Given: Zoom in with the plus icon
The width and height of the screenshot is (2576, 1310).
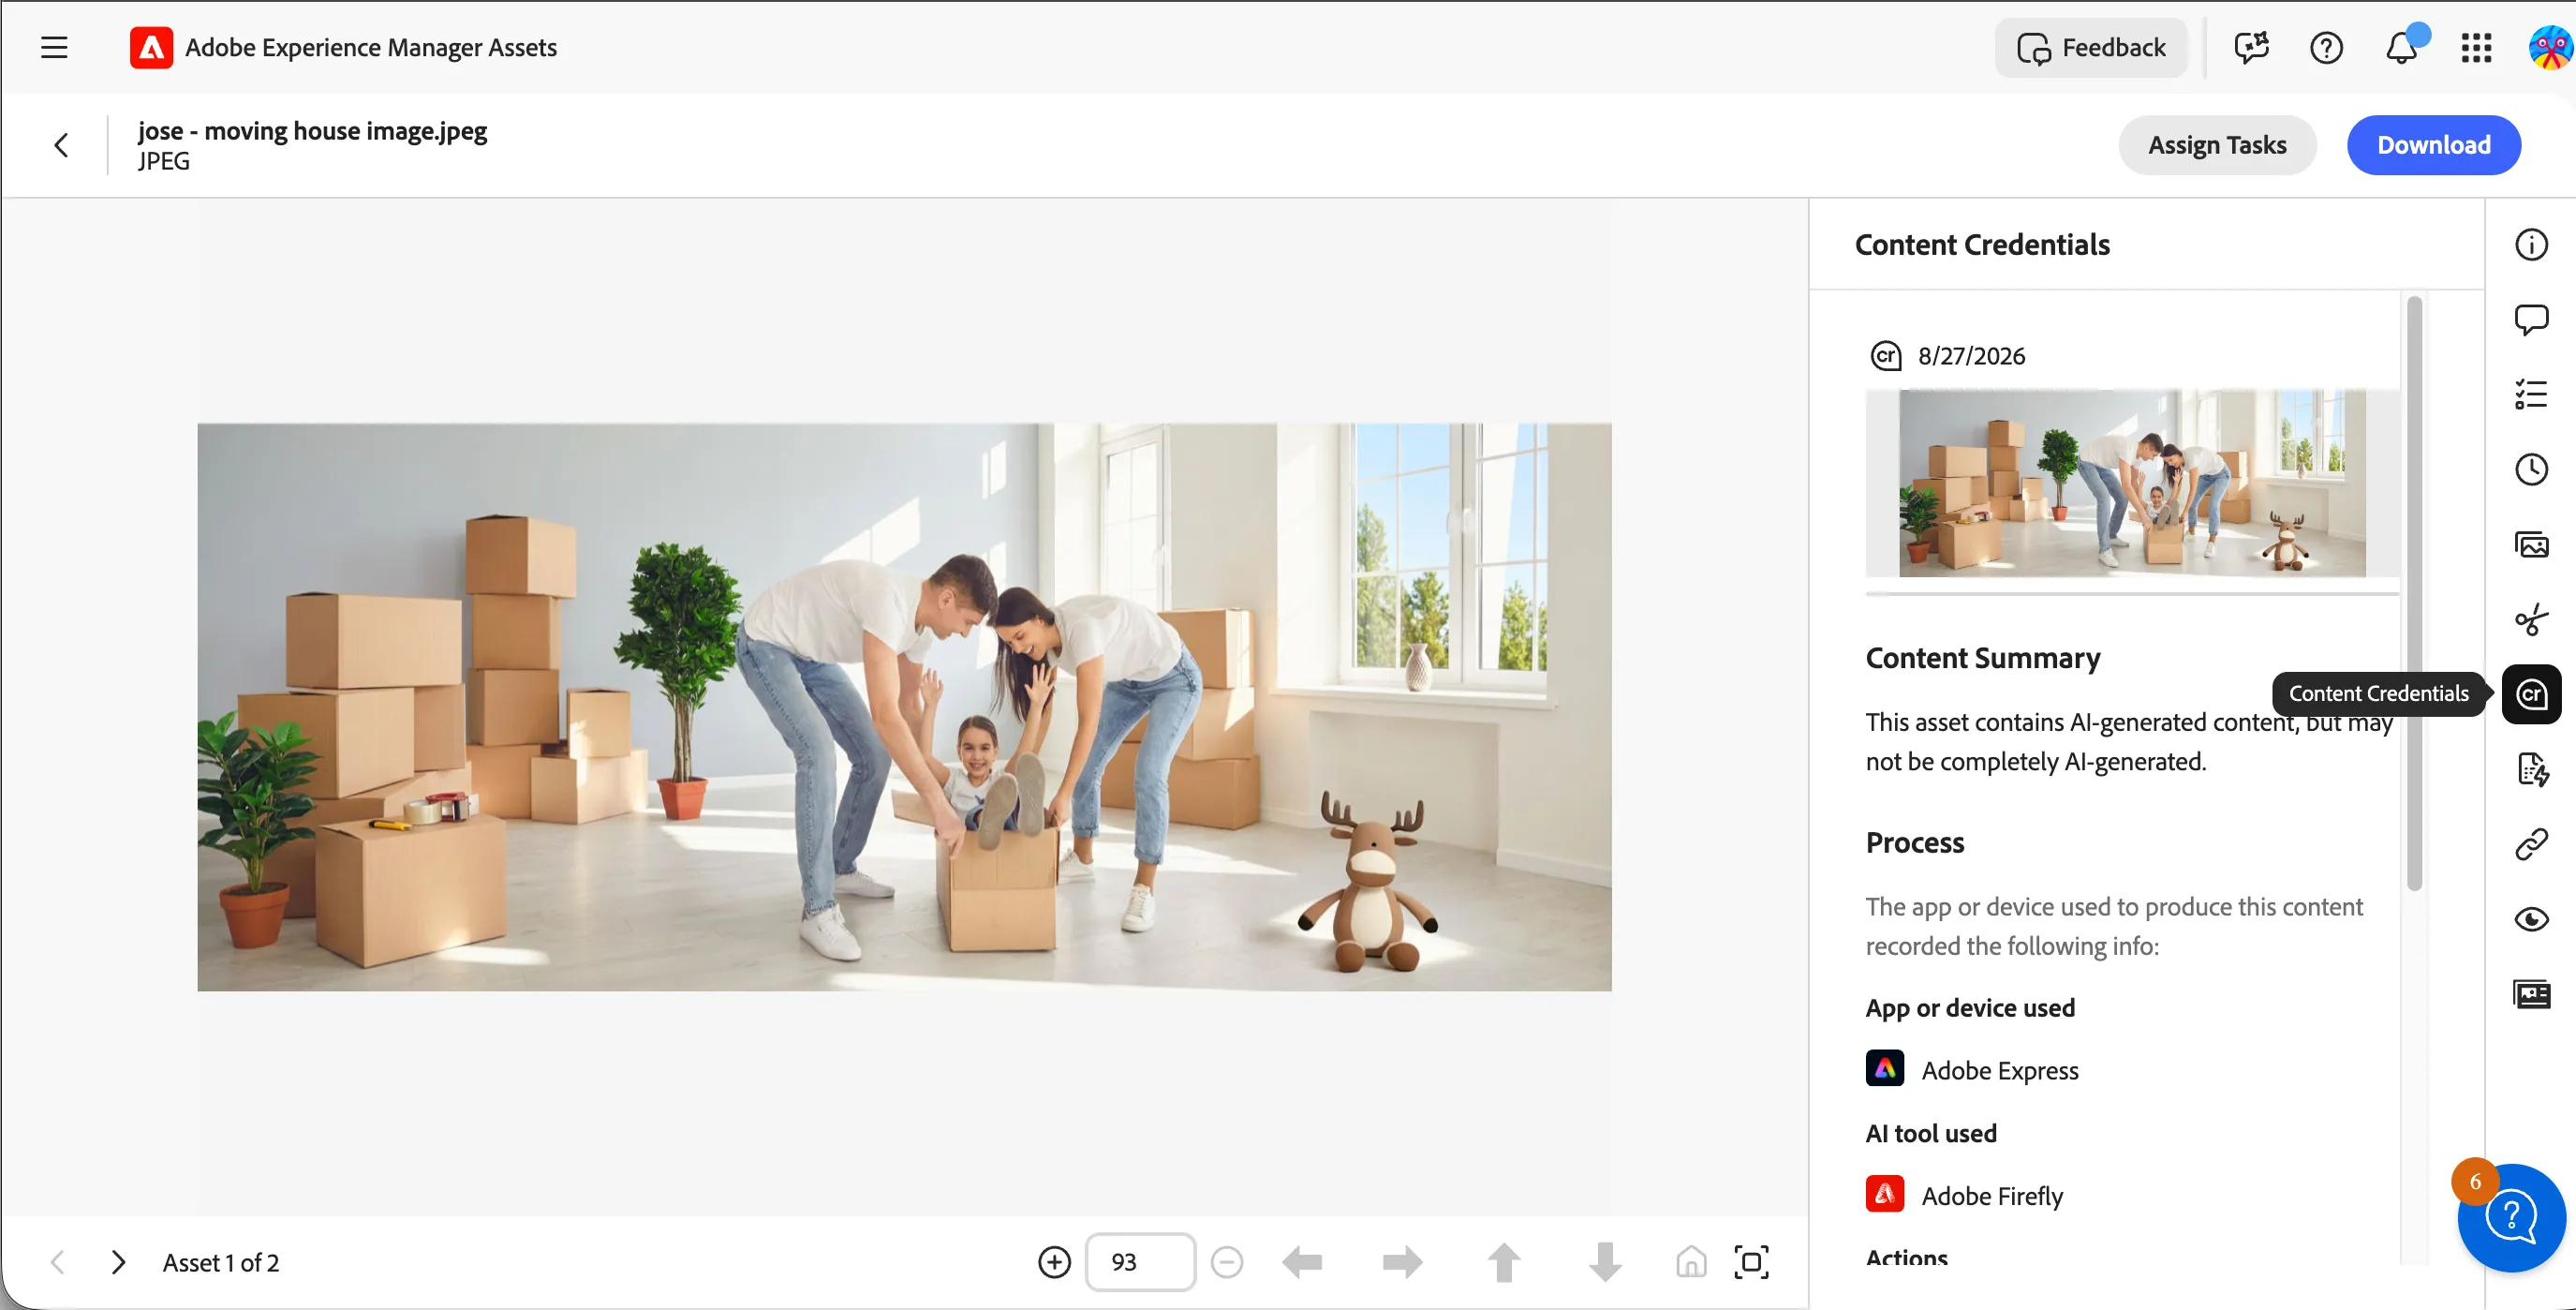Looking at the screenshot, I should 1054,1262.
